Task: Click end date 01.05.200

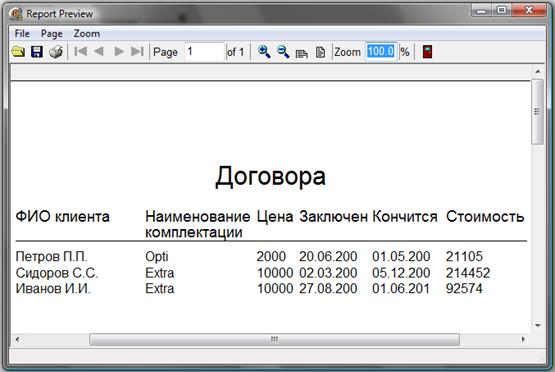Action: pos(401,257)
